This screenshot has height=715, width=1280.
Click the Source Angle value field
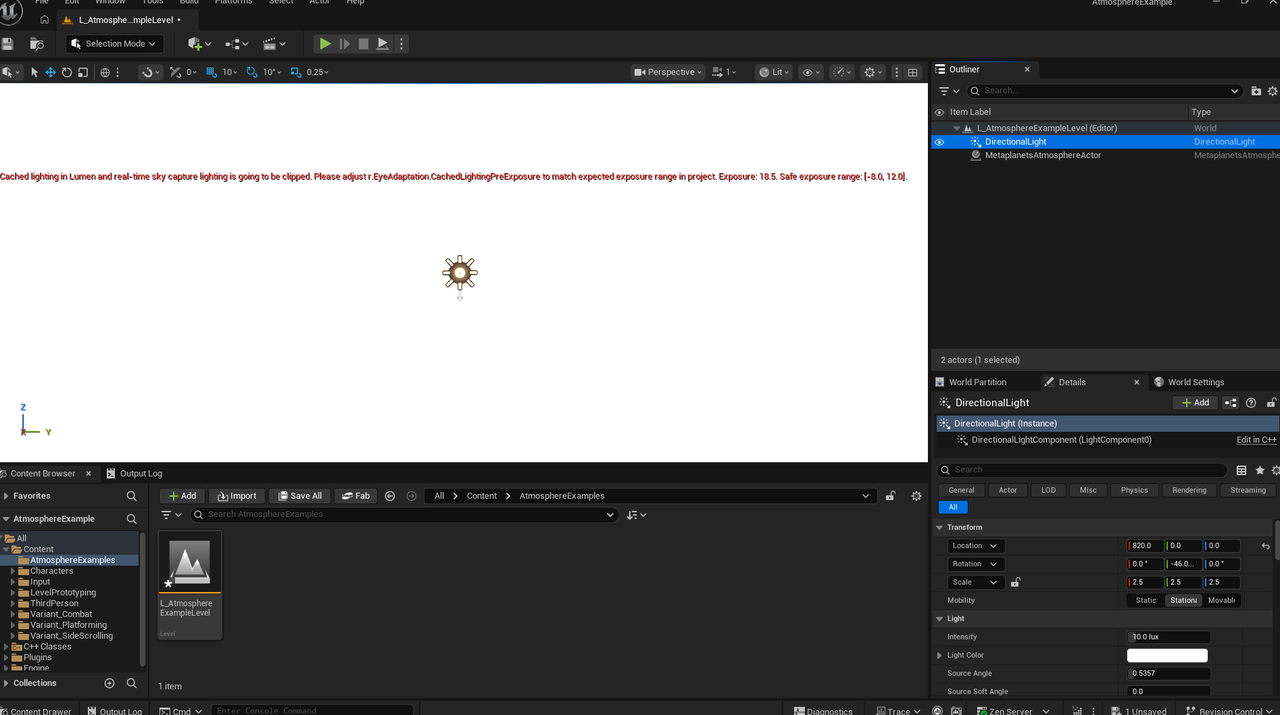click(x=1168, y=673)
